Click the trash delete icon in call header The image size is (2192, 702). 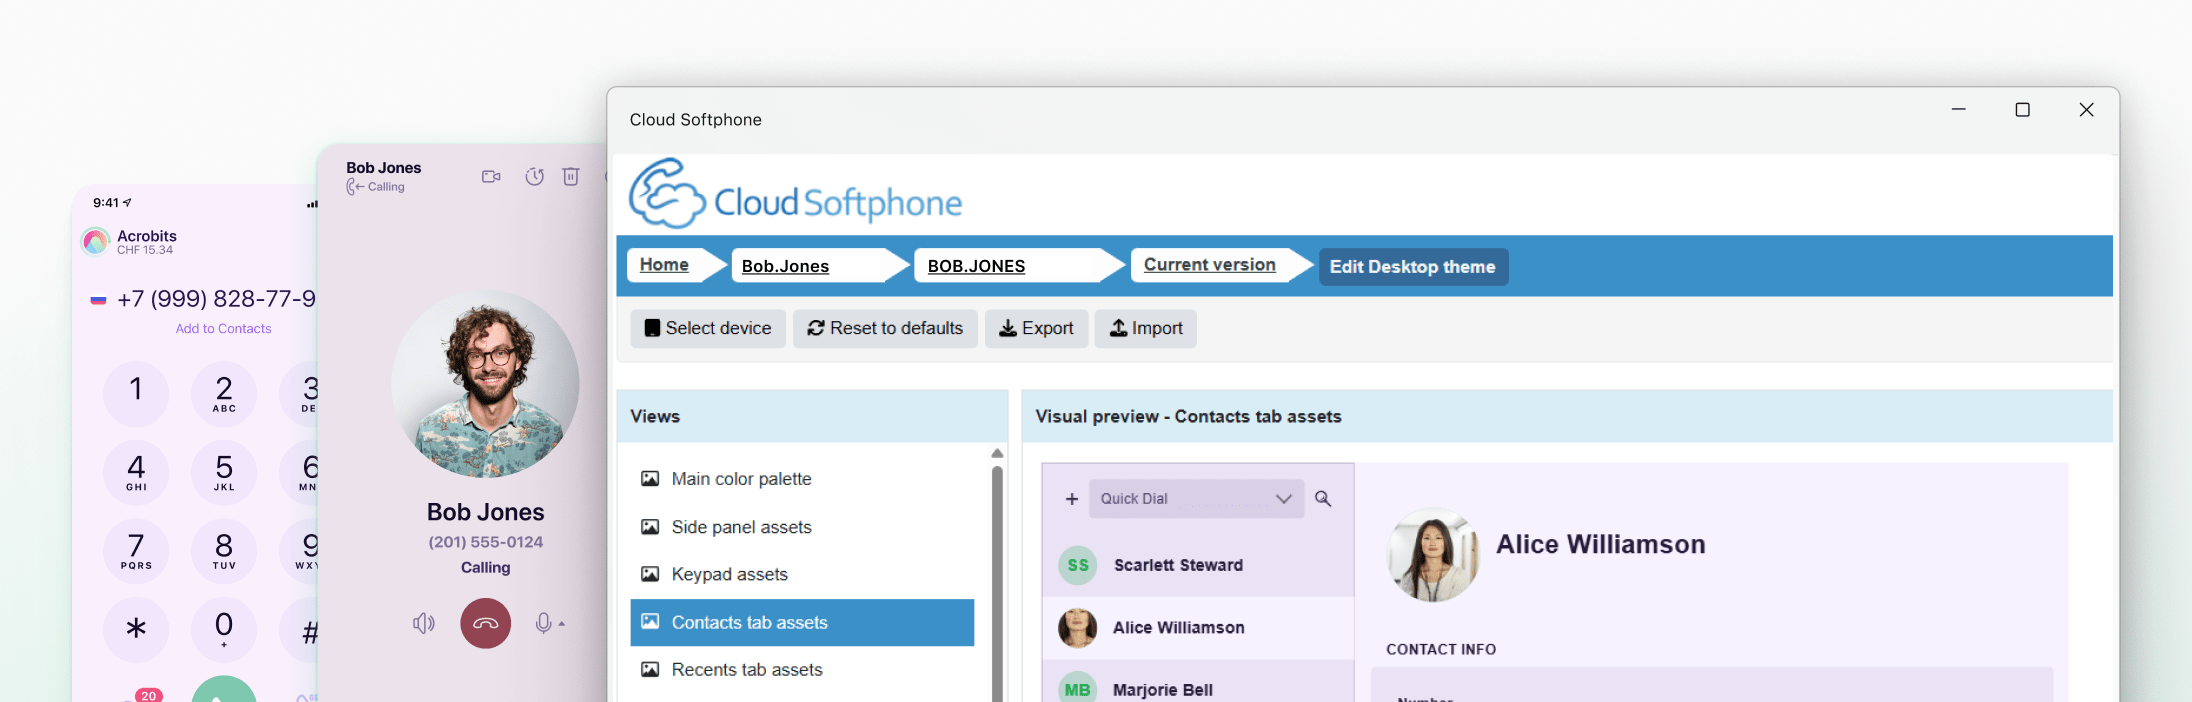pyautogui.click(x=571, y=177)
